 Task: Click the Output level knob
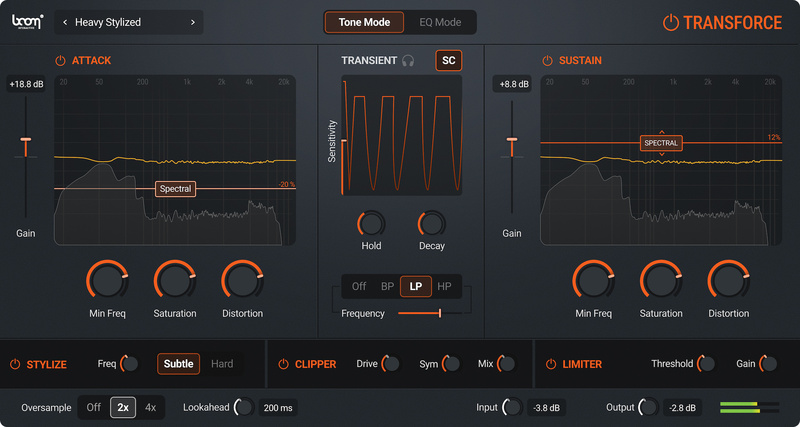[648, 407]
